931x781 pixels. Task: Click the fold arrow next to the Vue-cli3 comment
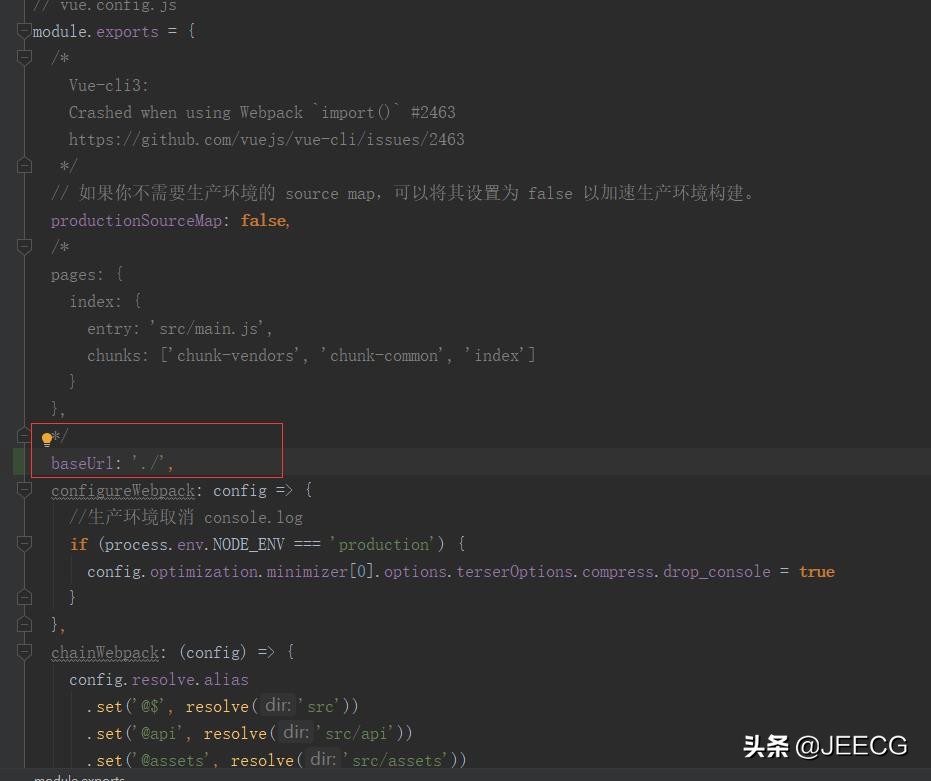[24, 57]
